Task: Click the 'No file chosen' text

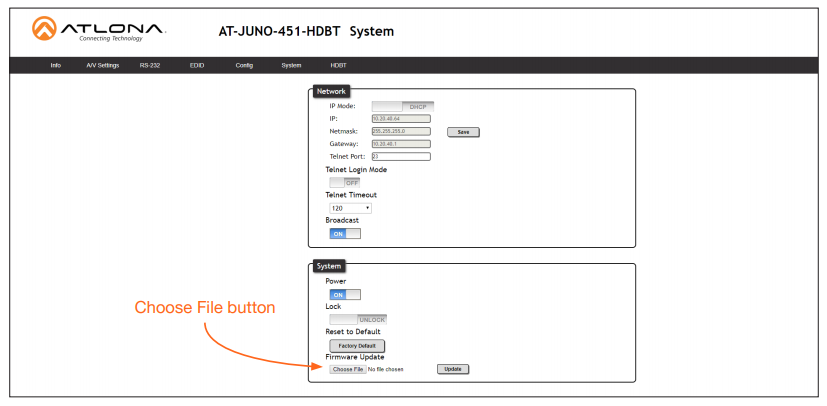Action: 386,370
